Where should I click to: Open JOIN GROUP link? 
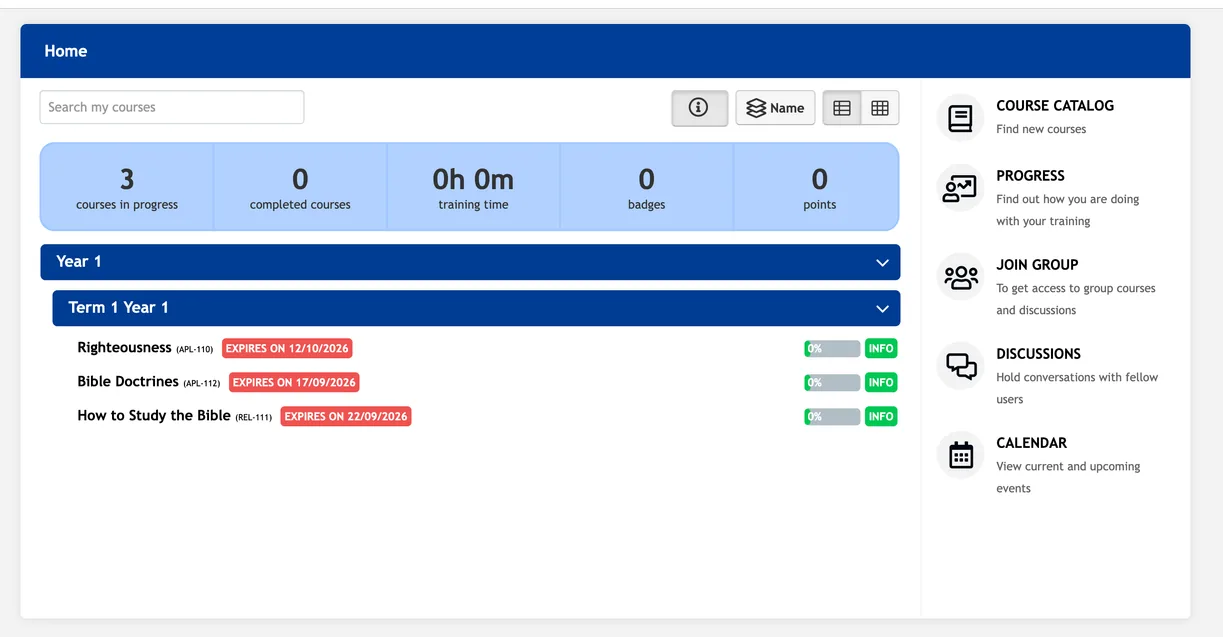pos(1037,264)
